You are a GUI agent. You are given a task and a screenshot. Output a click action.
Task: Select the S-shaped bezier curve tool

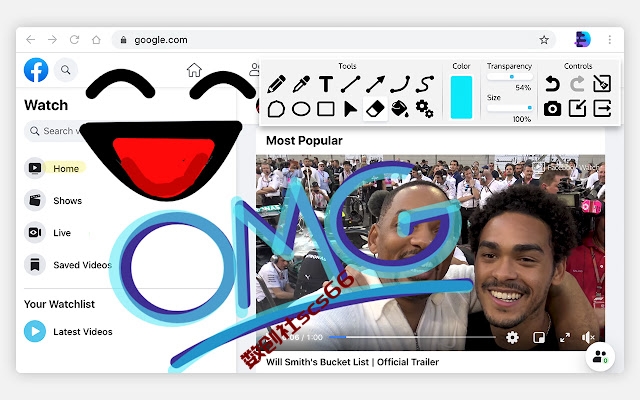click(x=424, y=84)
